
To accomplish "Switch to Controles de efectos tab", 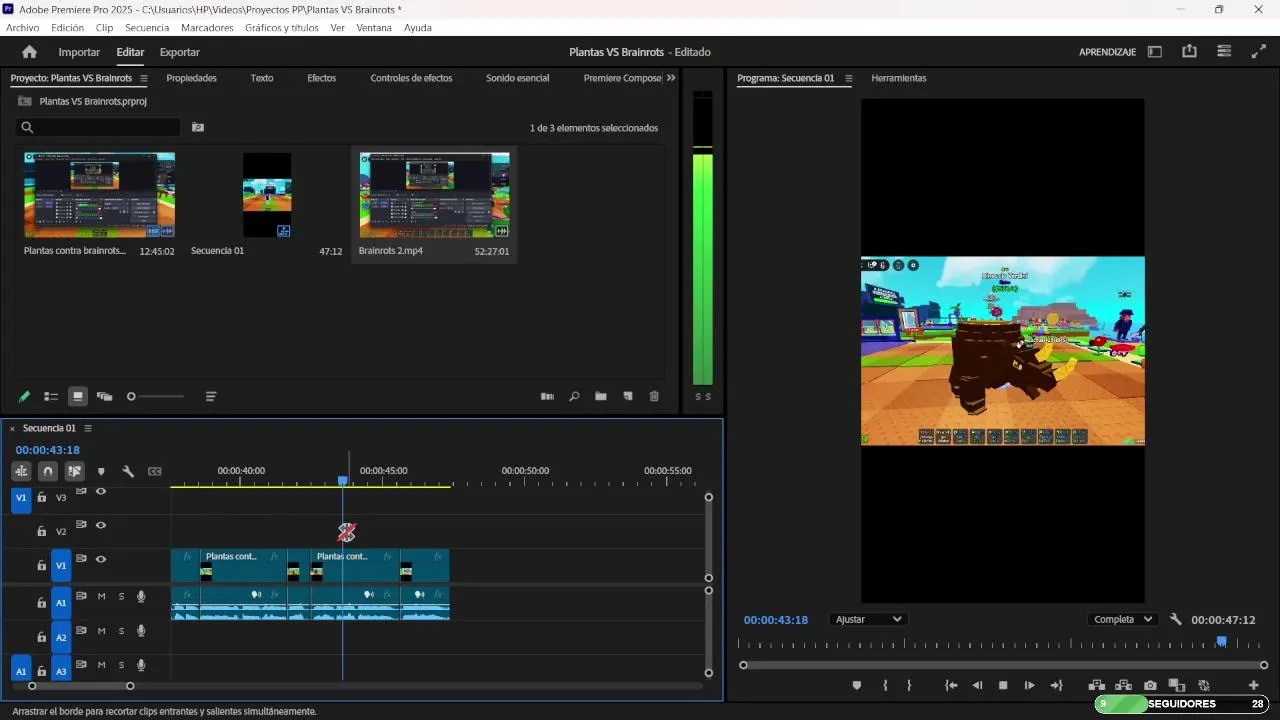I will (411, 78).
